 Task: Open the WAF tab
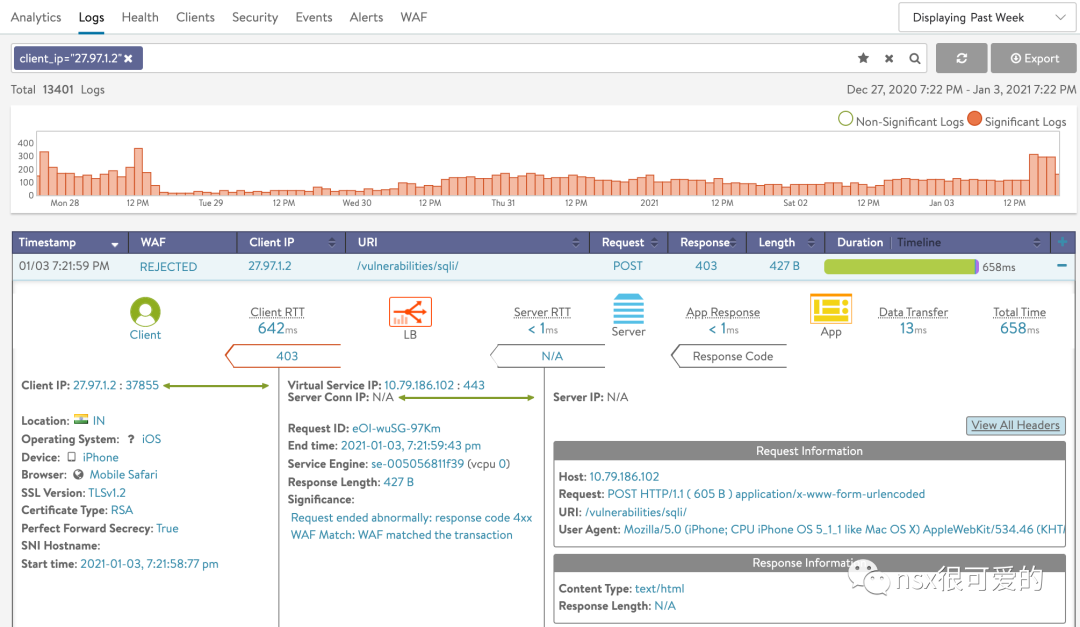[414, 17]
